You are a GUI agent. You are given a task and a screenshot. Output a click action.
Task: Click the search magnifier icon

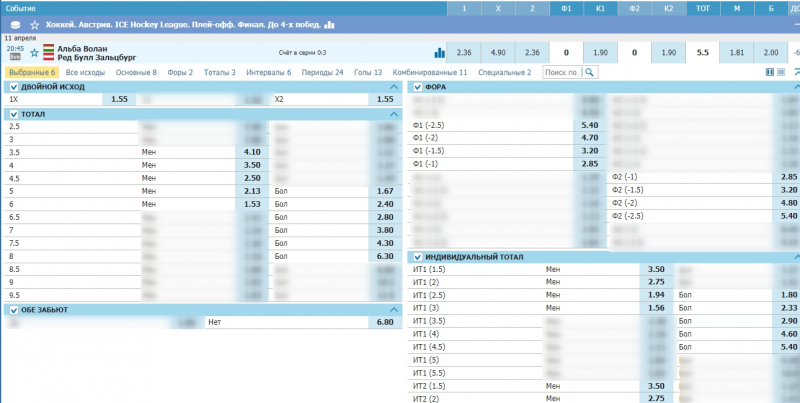point(590,72)
